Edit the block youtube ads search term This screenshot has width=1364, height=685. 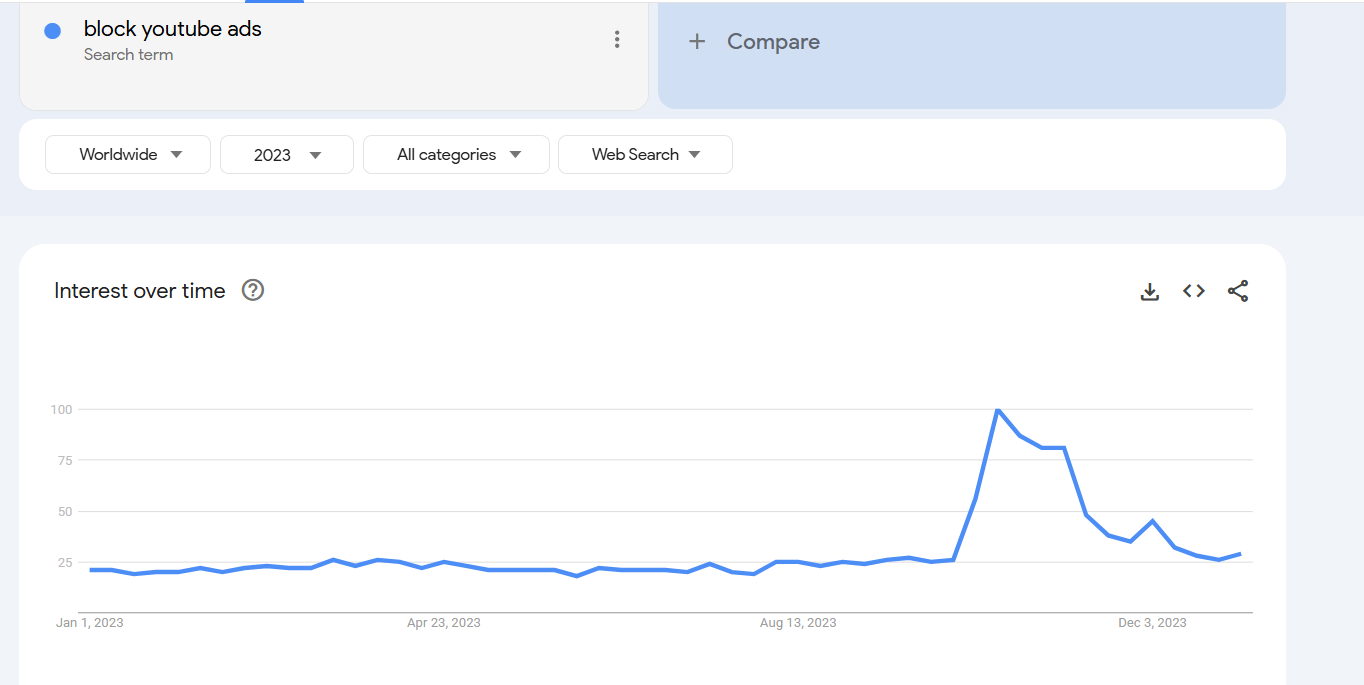(173, 29)
